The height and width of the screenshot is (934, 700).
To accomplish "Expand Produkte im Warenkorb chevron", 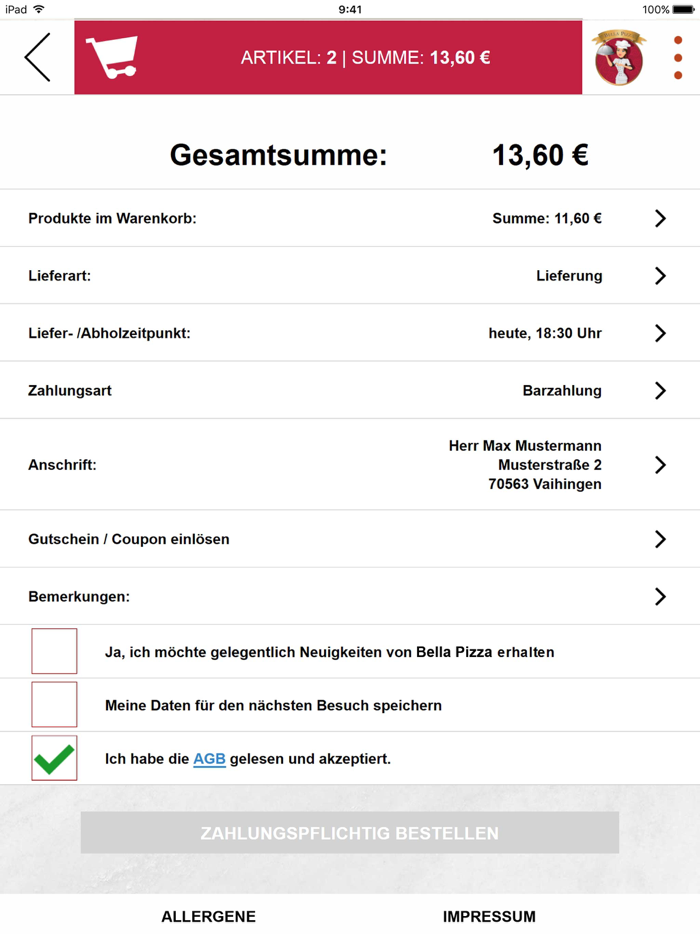I will coord(660,218).
